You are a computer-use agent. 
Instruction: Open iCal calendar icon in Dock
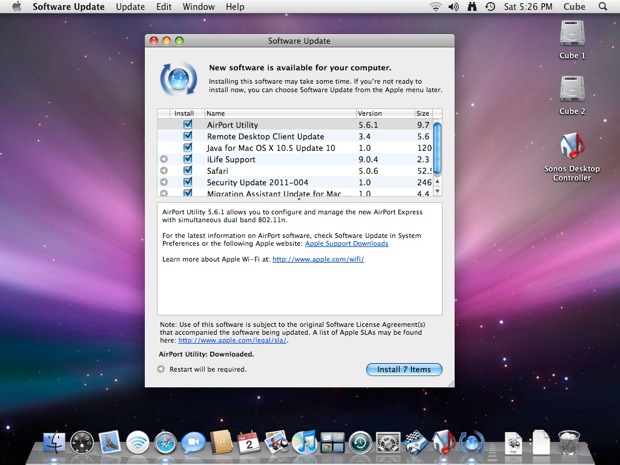tap(249, 442)
